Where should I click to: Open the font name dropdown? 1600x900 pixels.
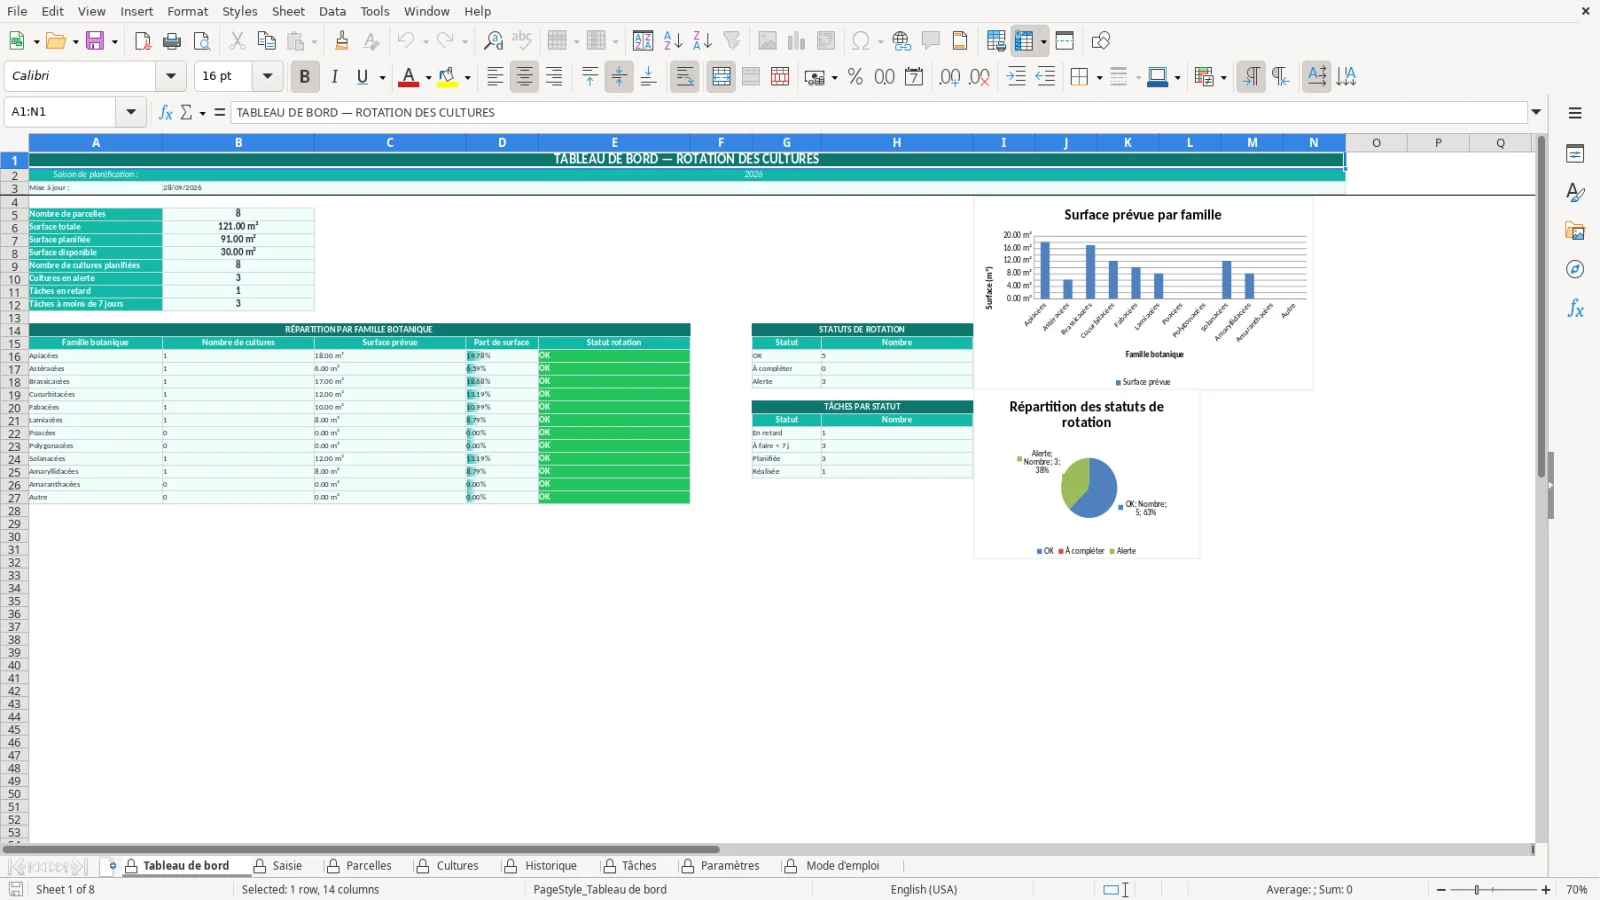[x=171, y=76]
